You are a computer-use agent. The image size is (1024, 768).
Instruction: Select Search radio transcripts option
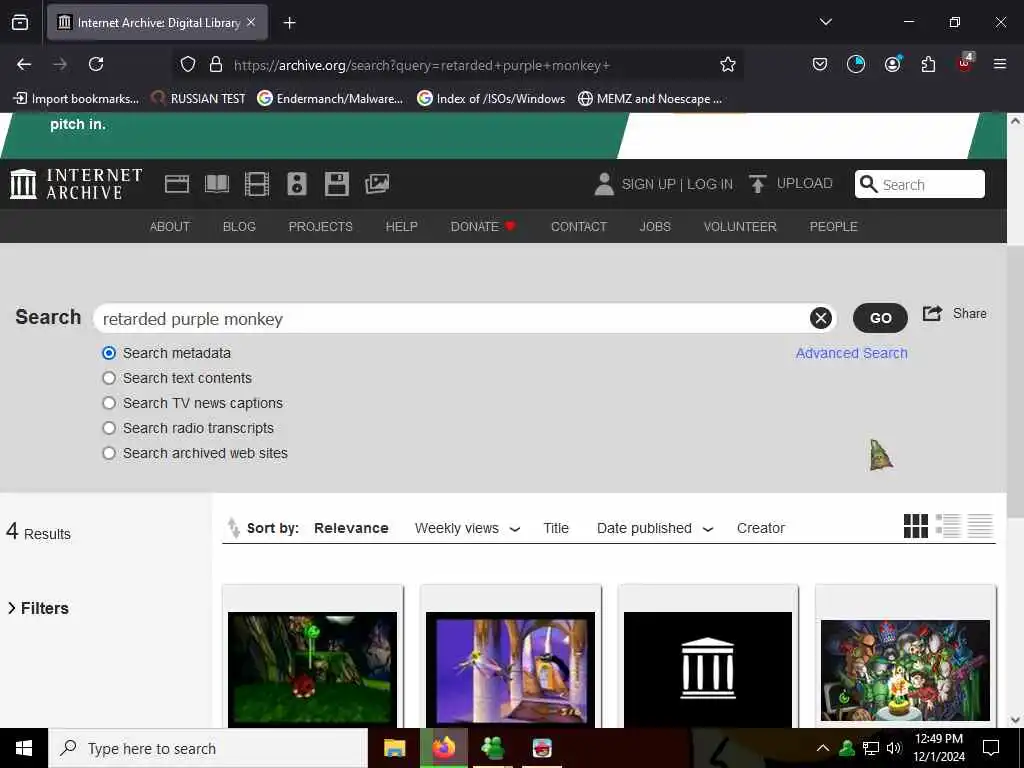[109, 428]
